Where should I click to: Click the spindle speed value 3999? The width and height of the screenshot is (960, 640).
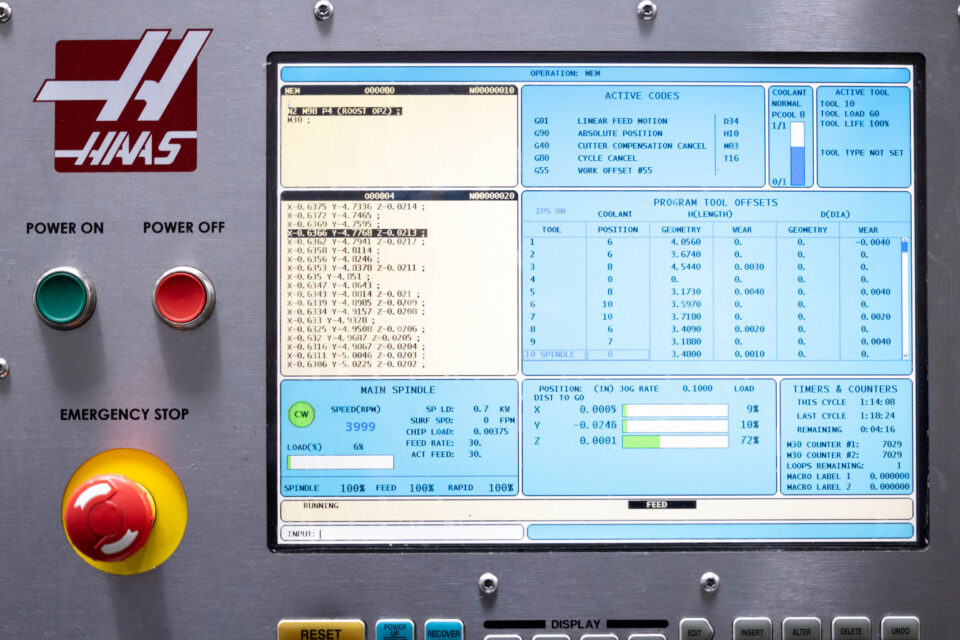[x=360, y=427]
